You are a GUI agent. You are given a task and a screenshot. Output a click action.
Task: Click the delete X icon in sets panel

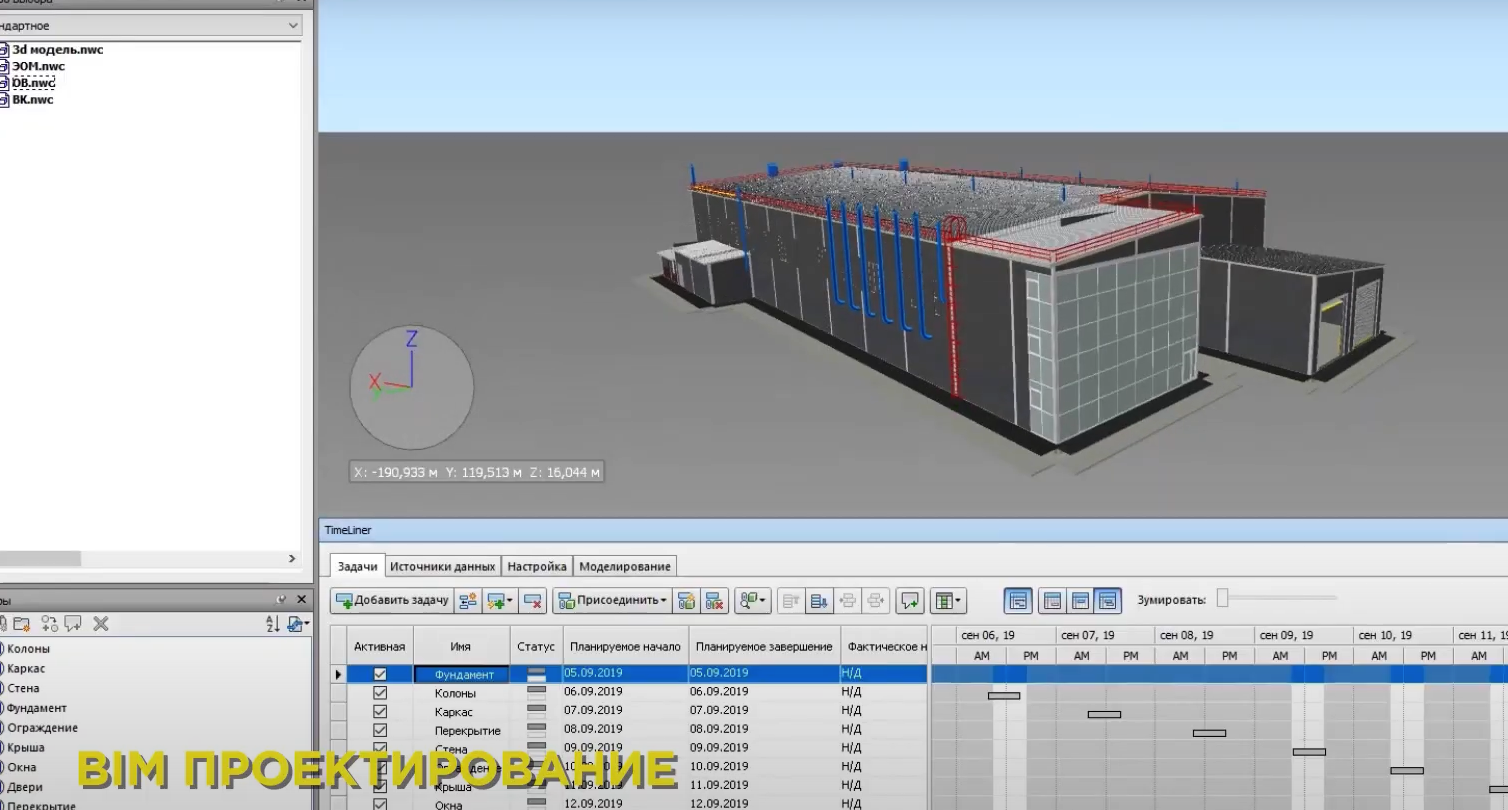click(x=100, y=623)
